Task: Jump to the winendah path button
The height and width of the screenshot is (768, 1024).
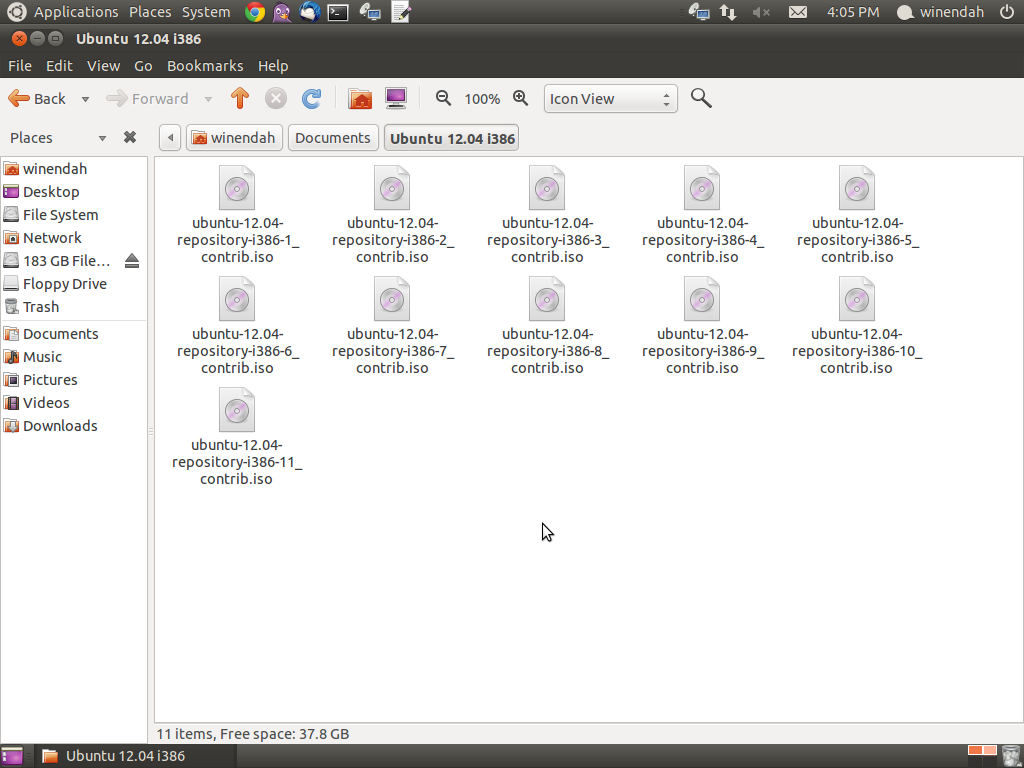Action: coord(234,138)
